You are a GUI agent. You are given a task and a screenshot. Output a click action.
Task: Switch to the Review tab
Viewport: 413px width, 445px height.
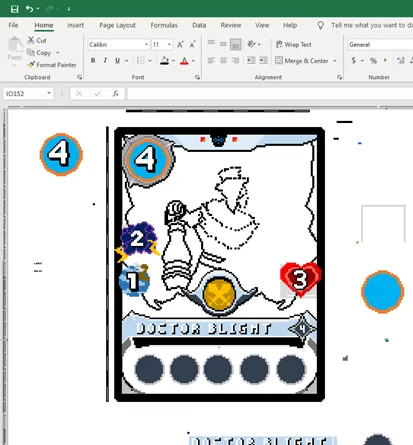click(231, 25)
